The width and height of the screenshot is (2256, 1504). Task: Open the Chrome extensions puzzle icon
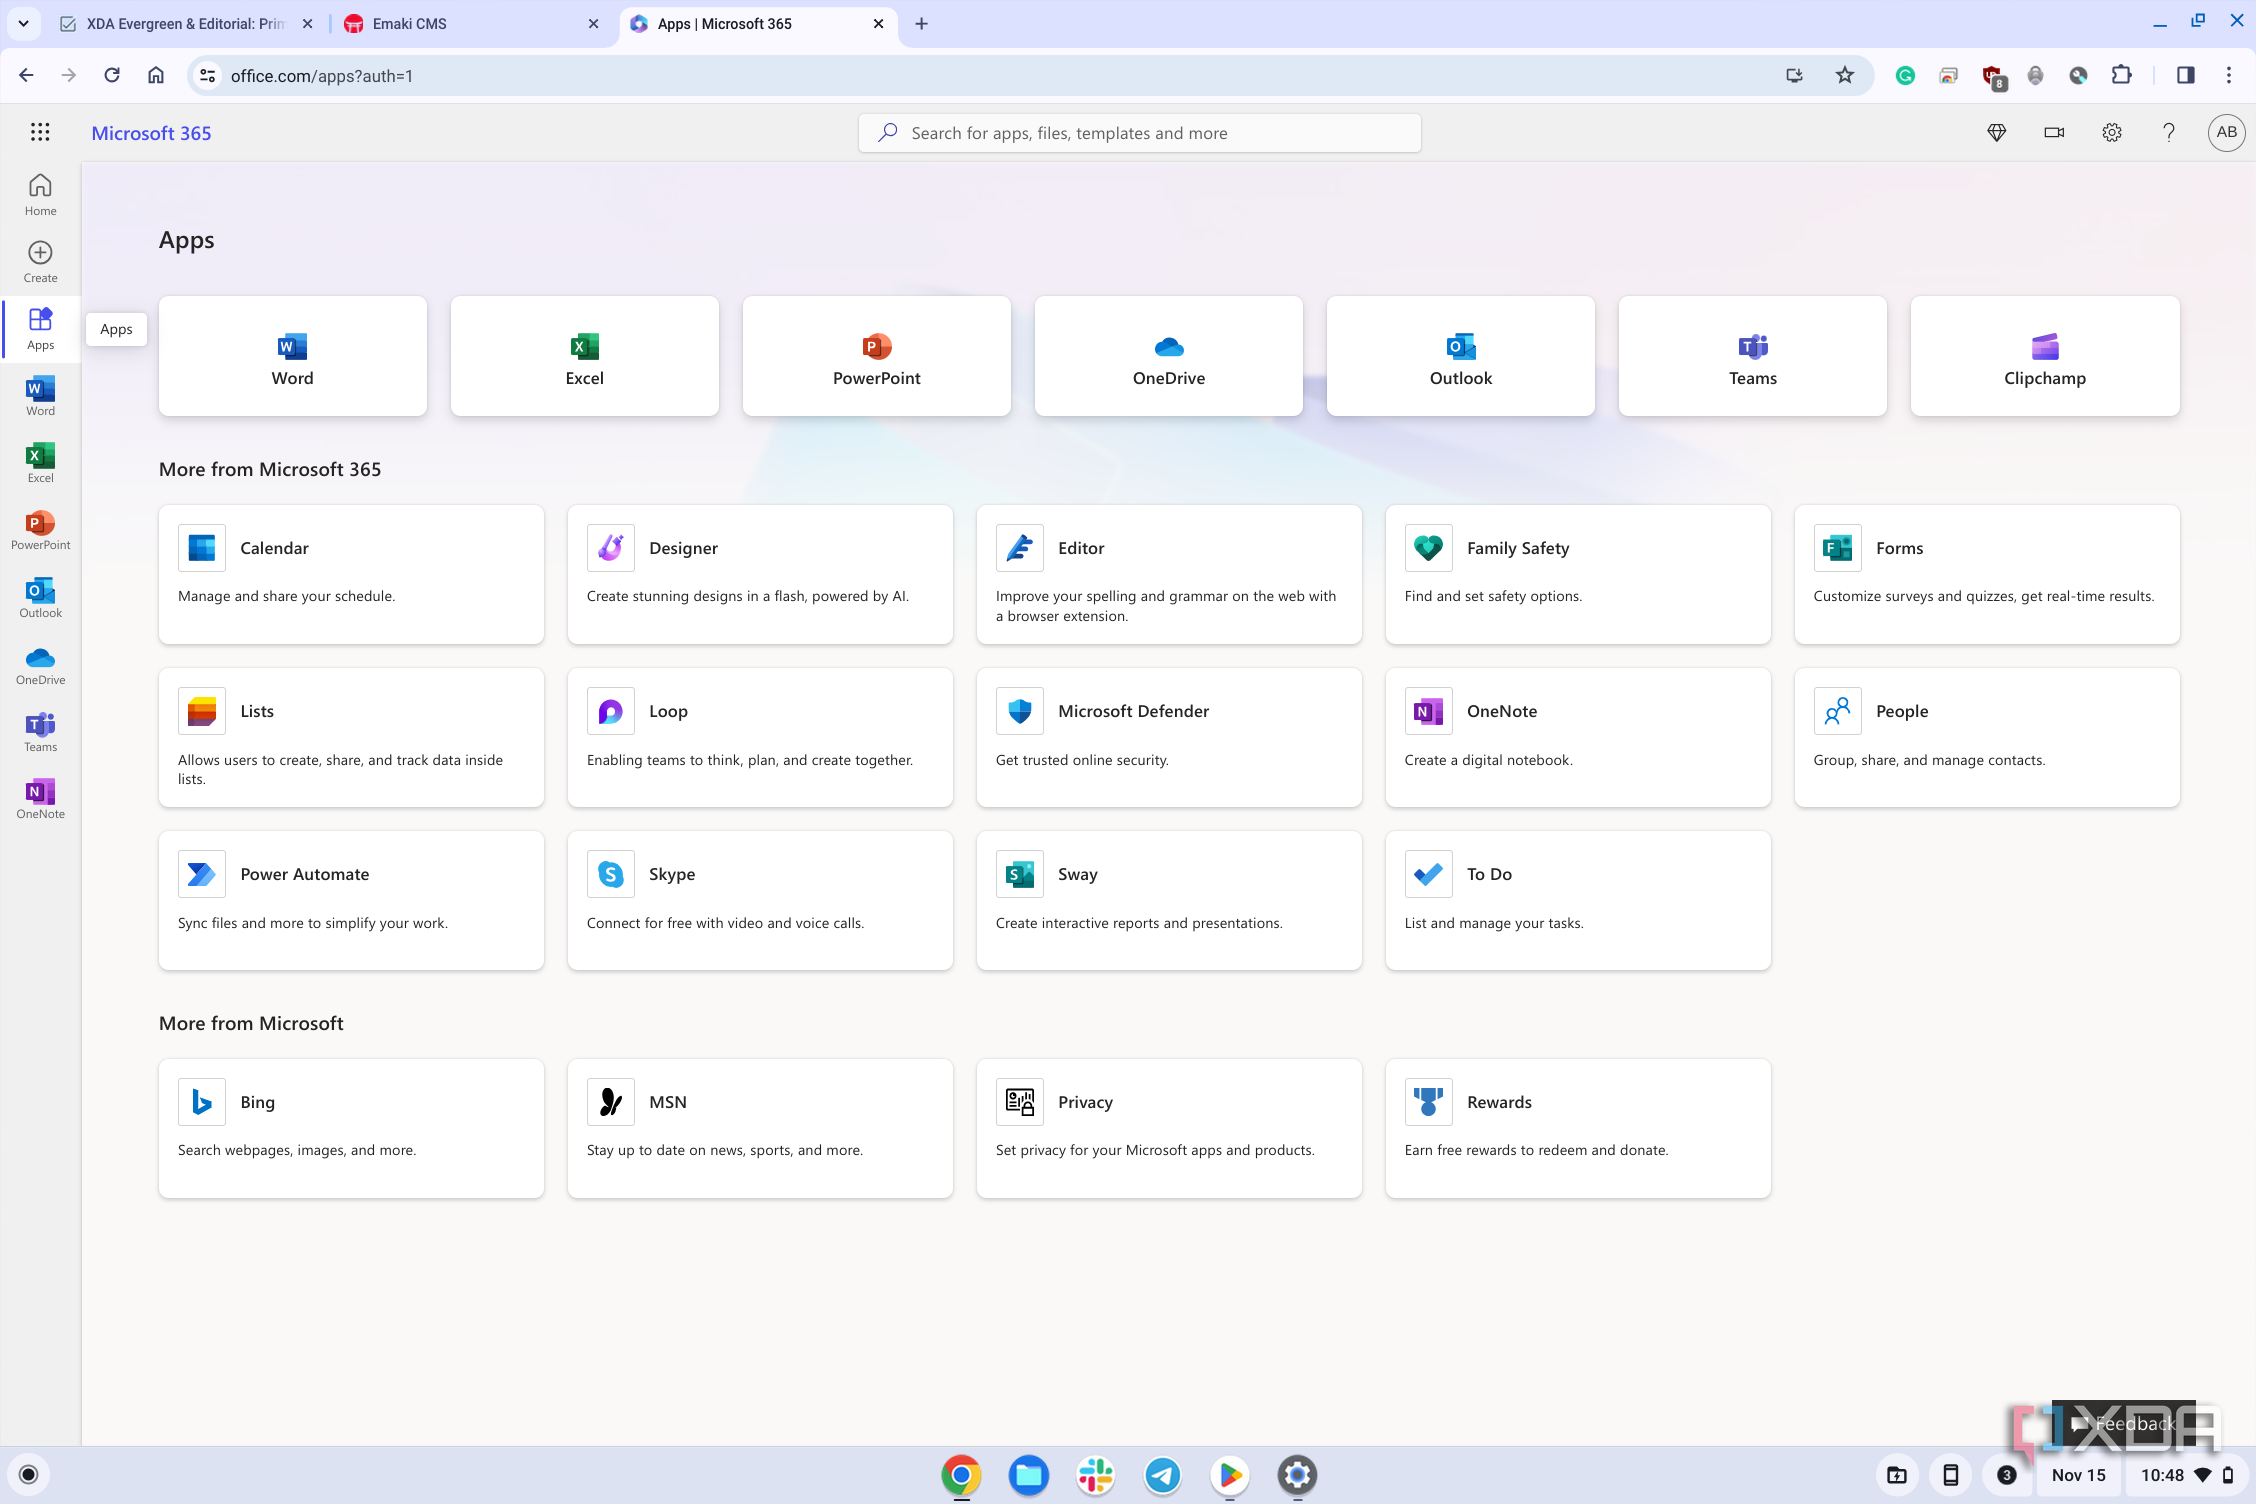pos(2121,75)
